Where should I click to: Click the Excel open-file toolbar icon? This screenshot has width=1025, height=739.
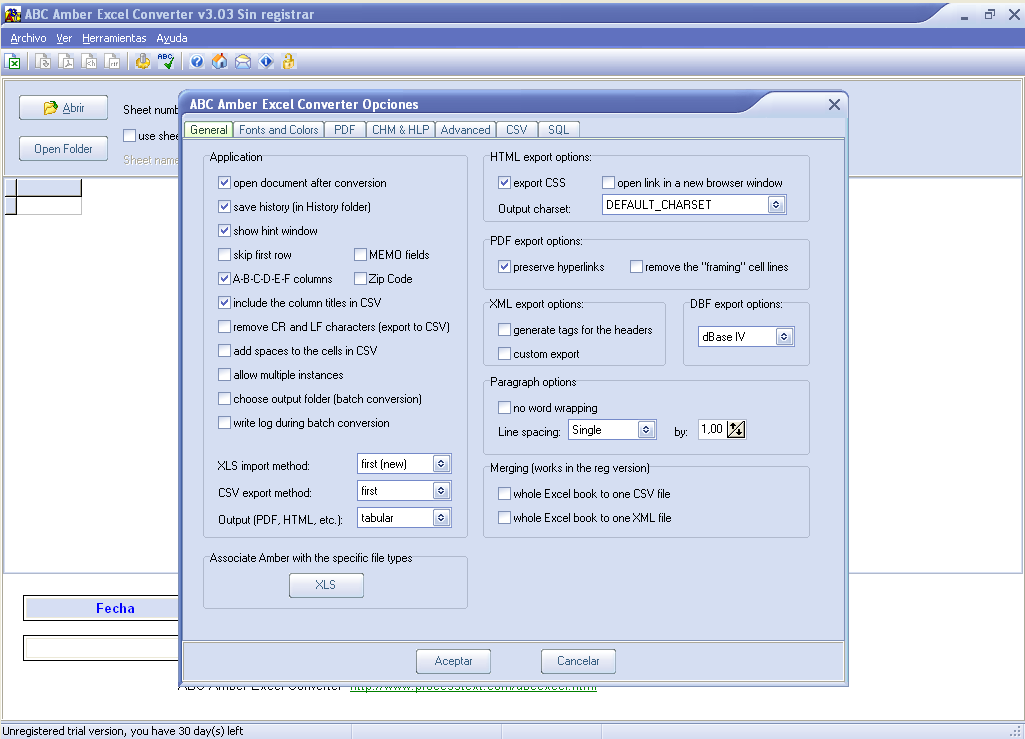[x=12, y=61]
